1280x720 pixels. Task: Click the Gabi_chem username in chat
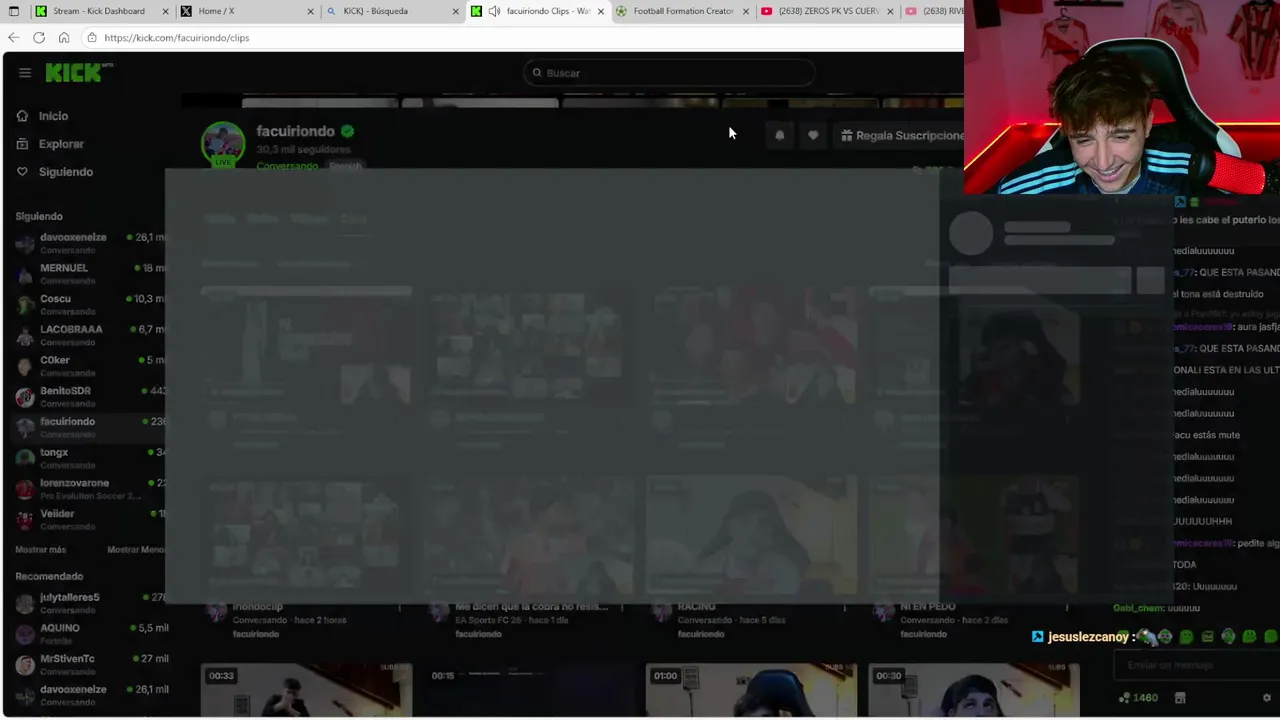tap(1137, 608)
